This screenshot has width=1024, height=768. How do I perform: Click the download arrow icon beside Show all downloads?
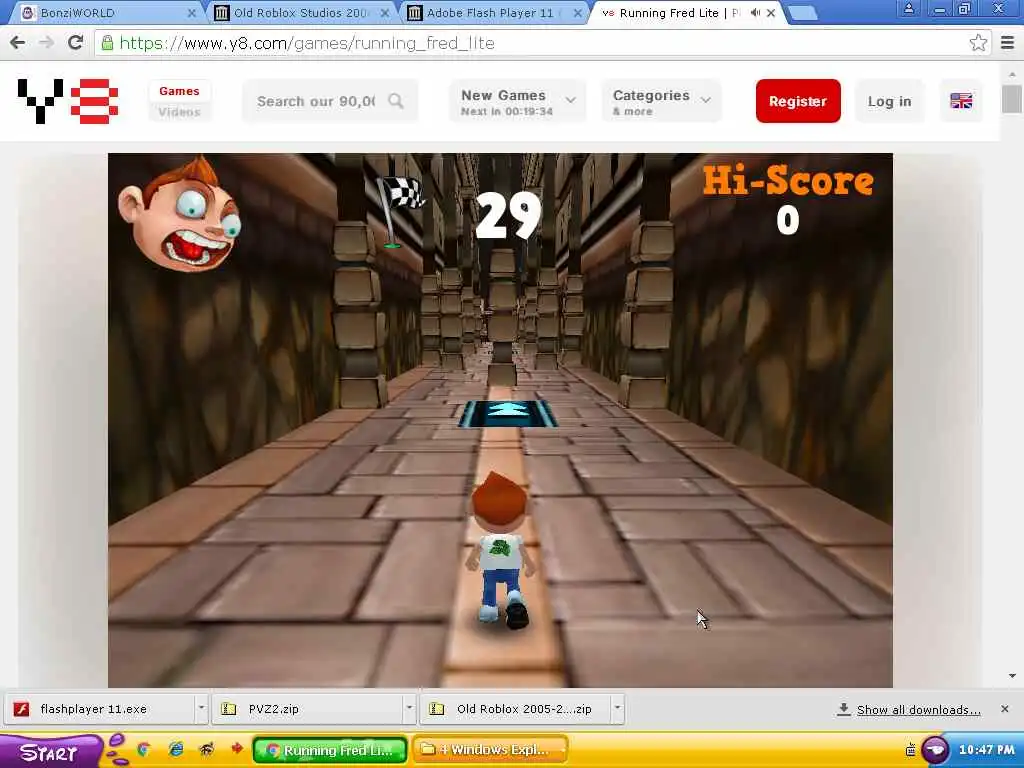[x=844, y=709]
